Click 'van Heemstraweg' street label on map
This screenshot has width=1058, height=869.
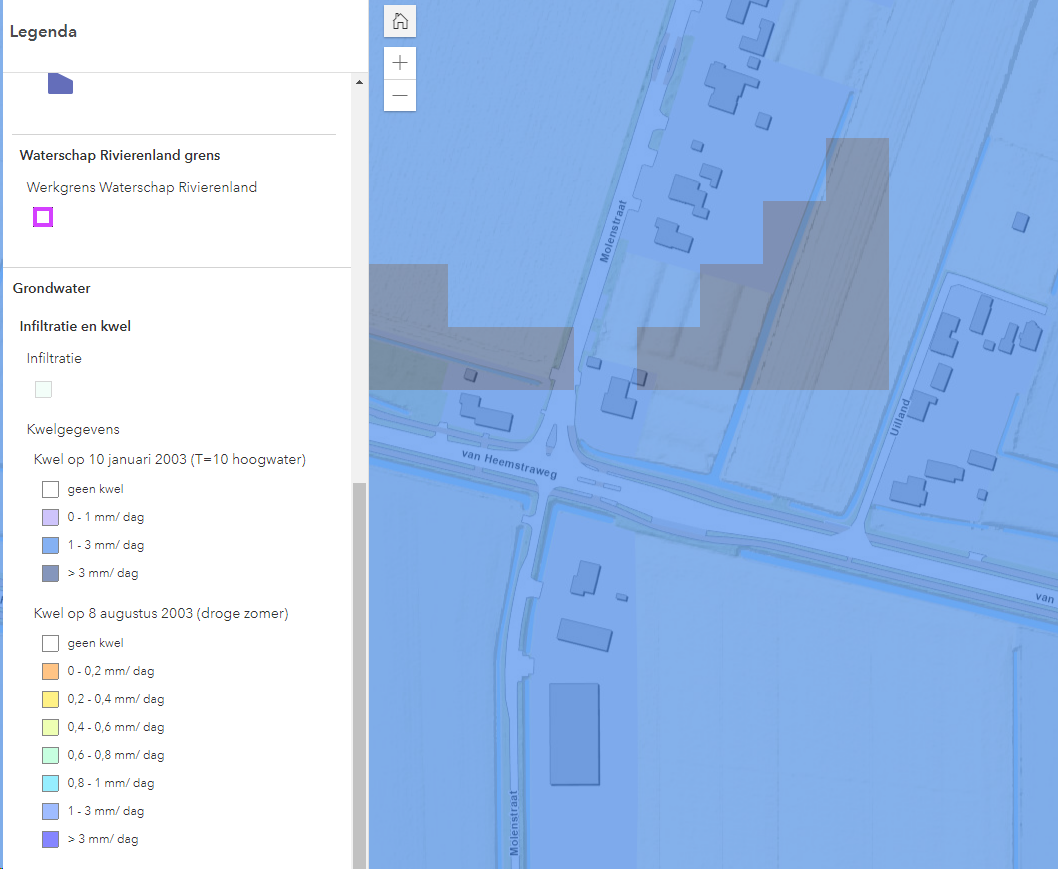tap(509, 464)
